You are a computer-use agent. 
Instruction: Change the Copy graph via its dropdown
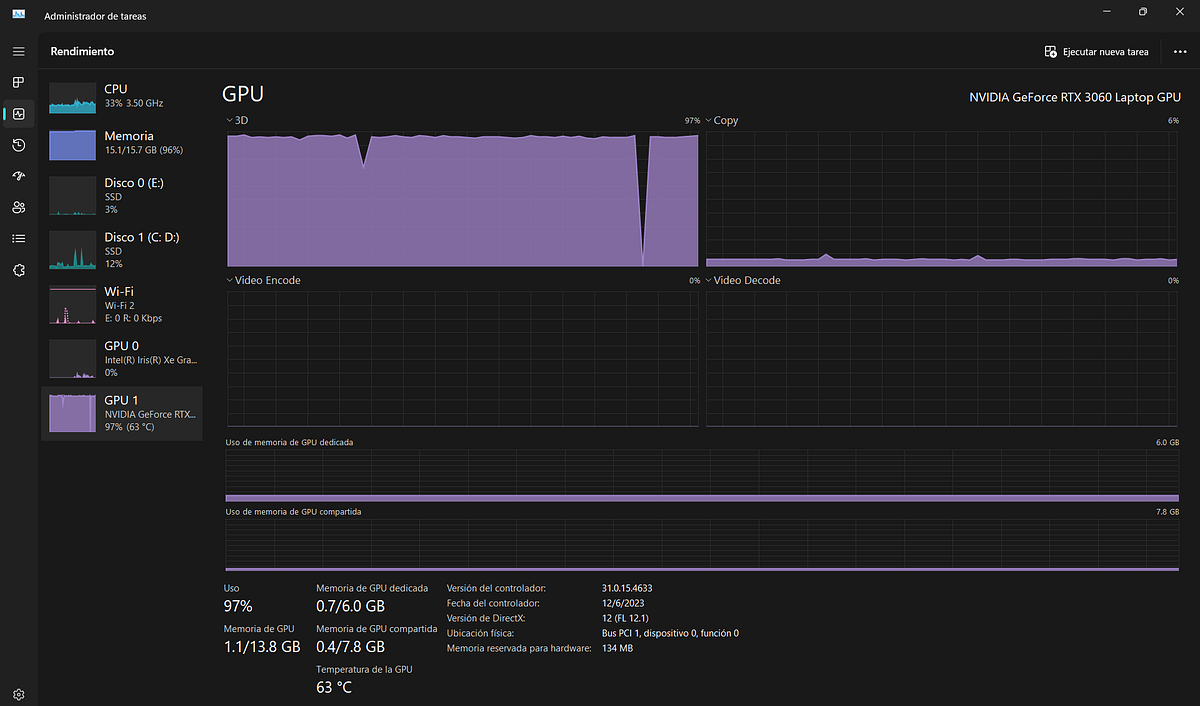coord(720,119)
